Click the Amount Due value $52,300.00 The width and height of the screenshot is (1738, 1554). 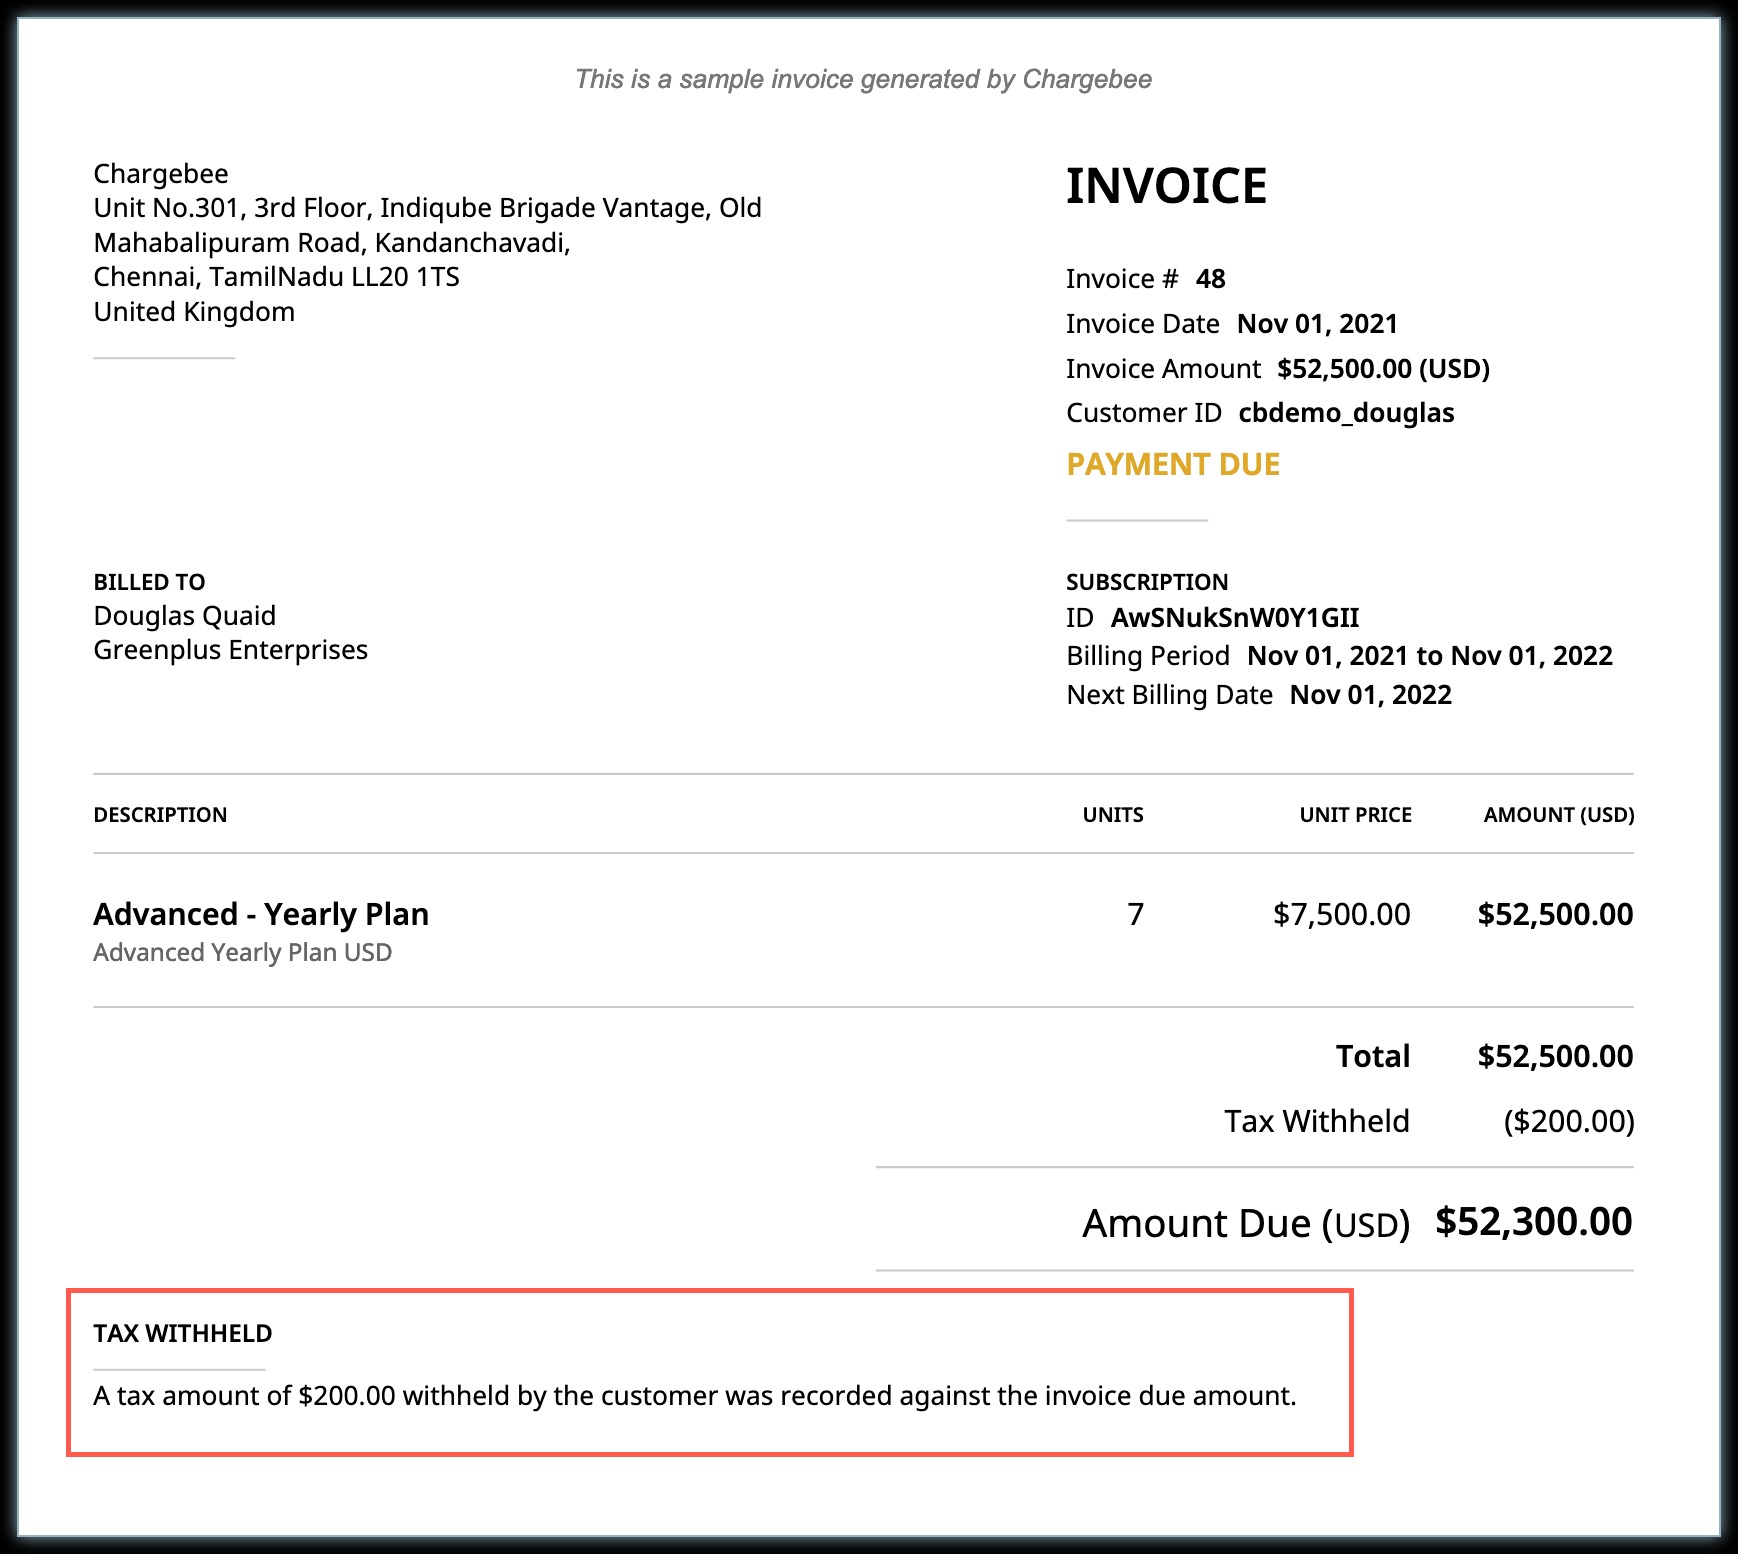point(1533,1222)
